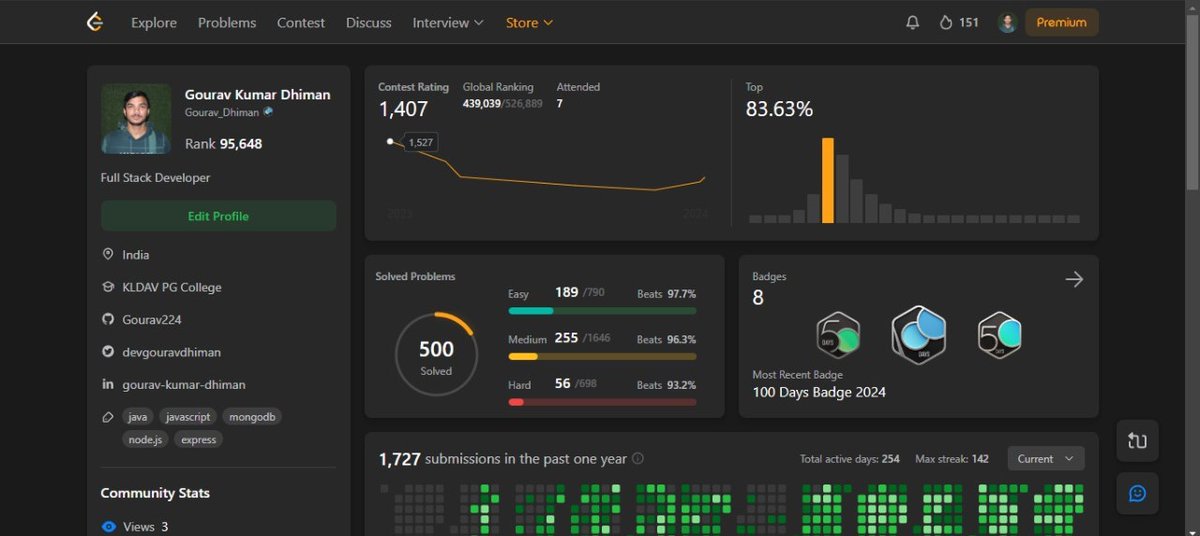The image size is (1200, 536).
Task: Click the Max streak 142 text
Action: pos(952,459)
